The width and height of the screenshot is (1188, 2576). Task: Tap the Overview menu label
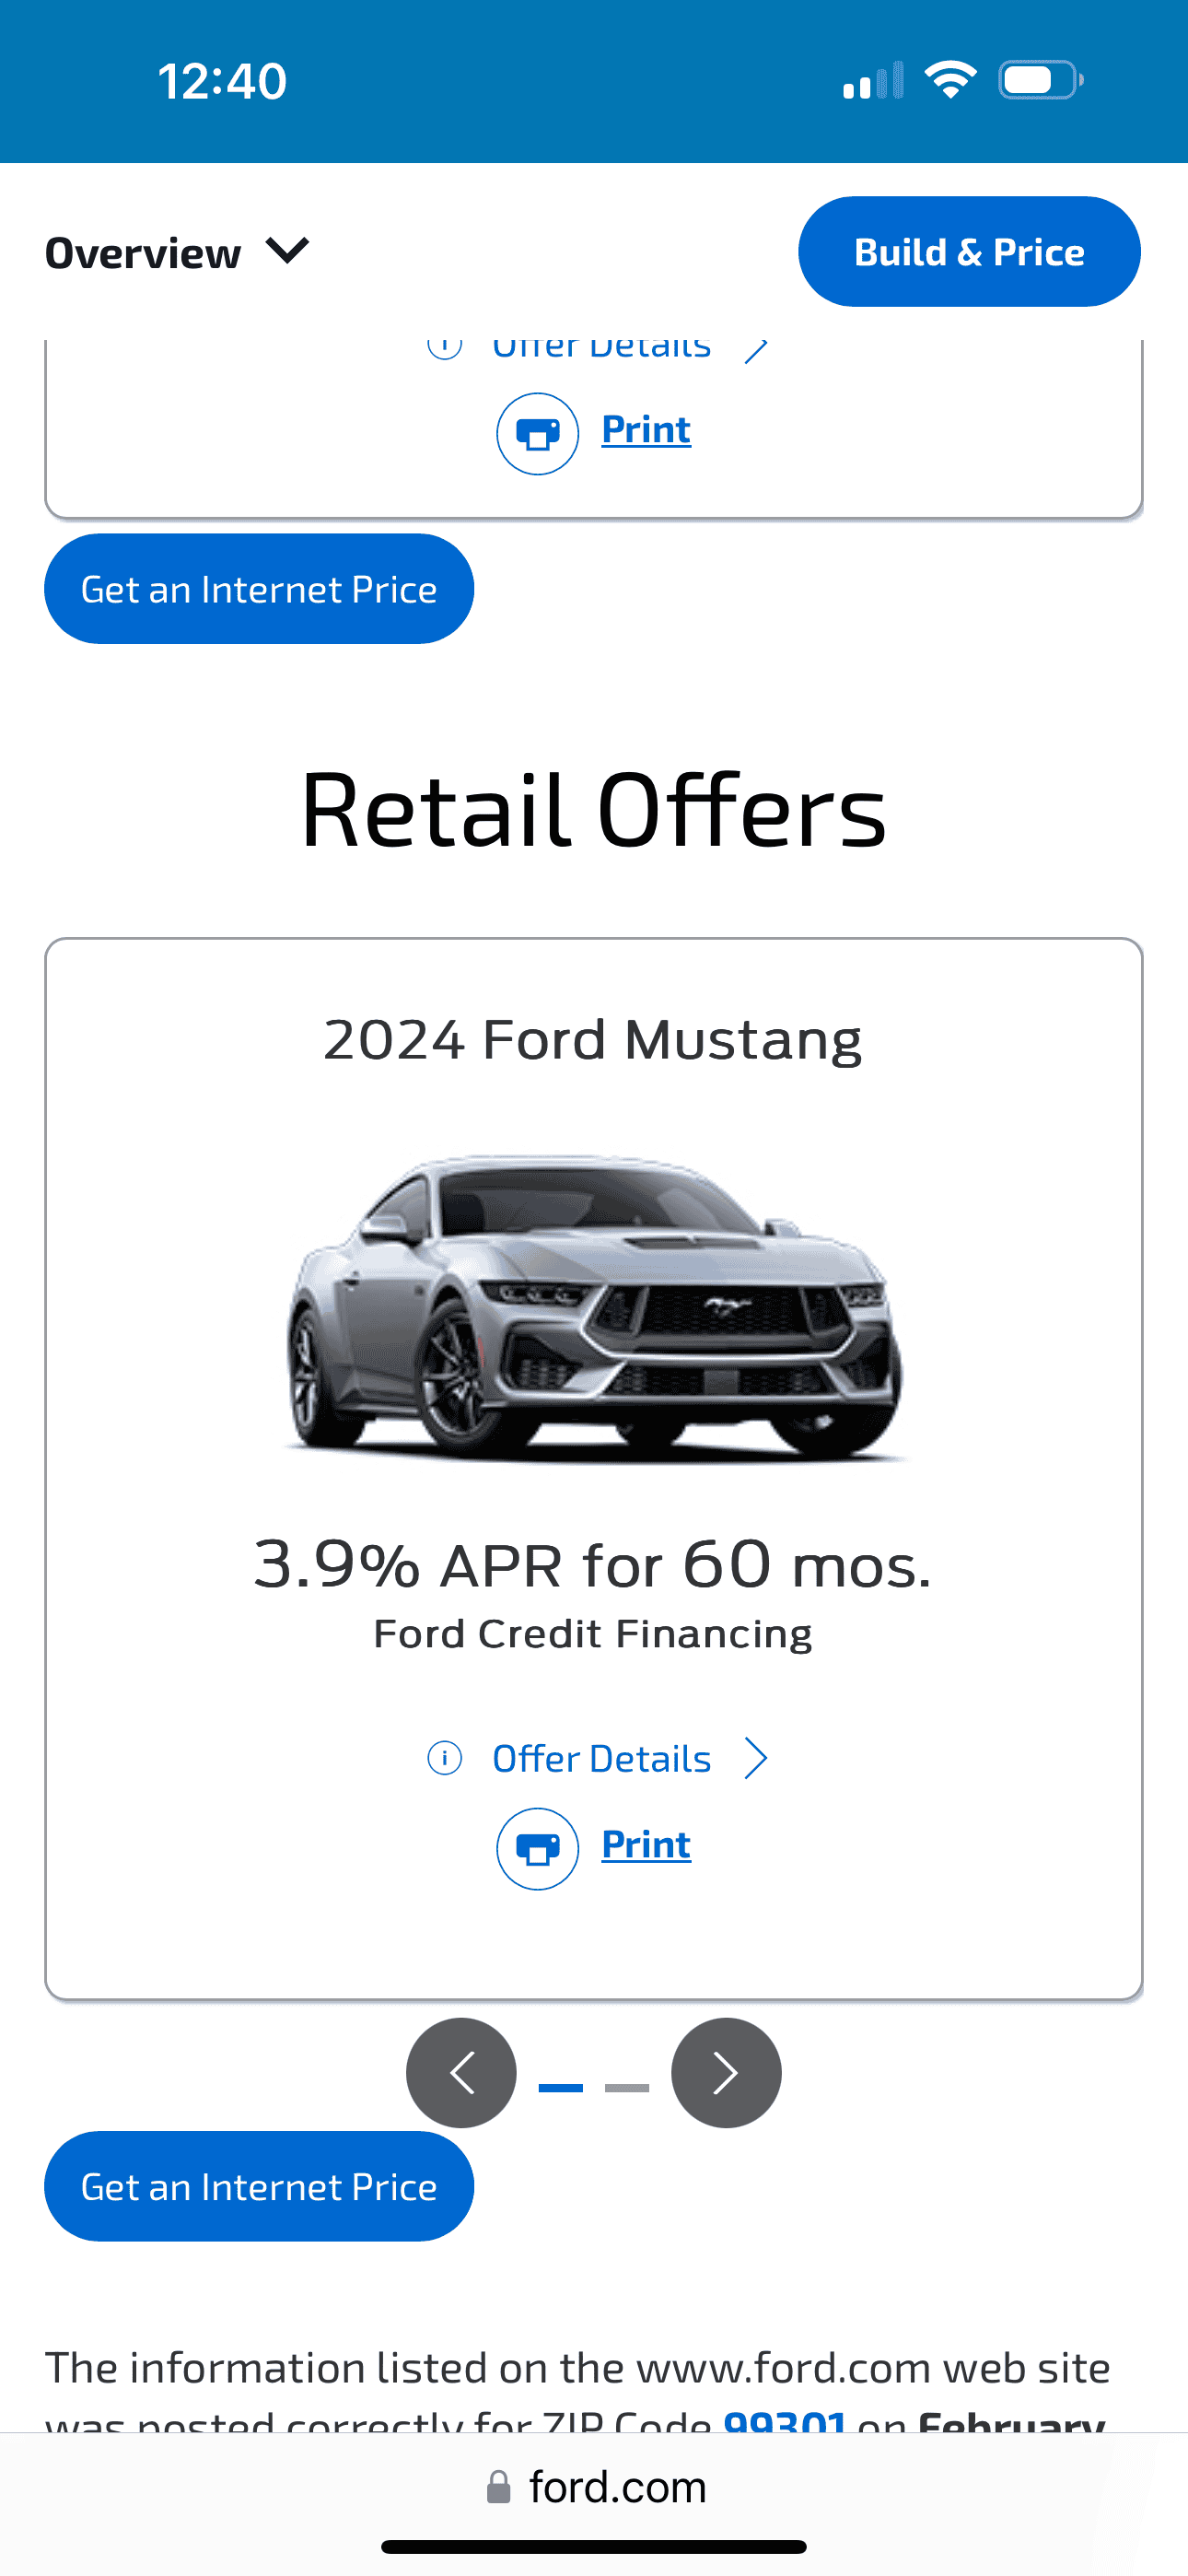143,253
